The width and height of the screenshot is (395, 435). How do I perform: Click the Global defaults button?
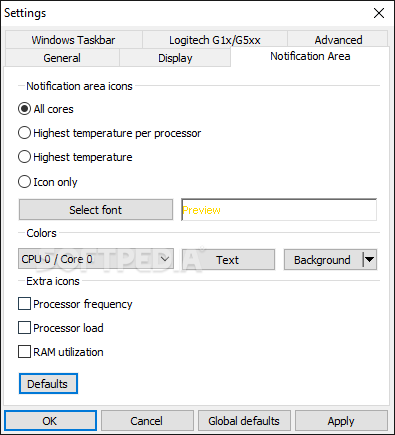click(244, 421)
